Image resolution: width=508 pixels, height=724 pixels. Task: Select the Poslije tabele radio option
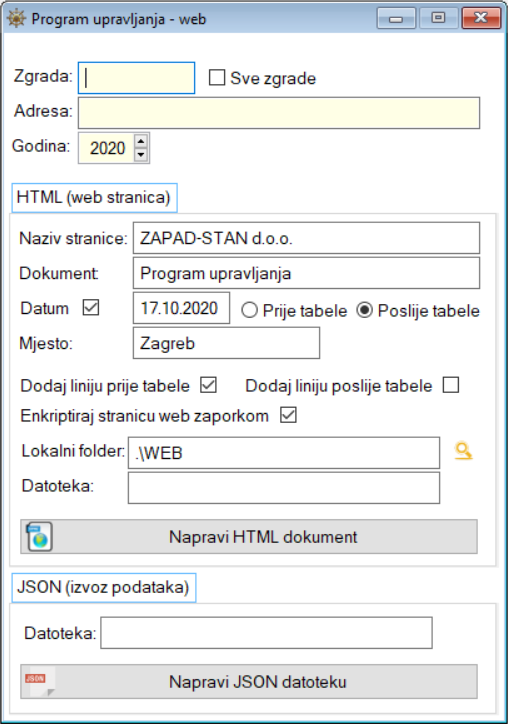coord(364,310)
